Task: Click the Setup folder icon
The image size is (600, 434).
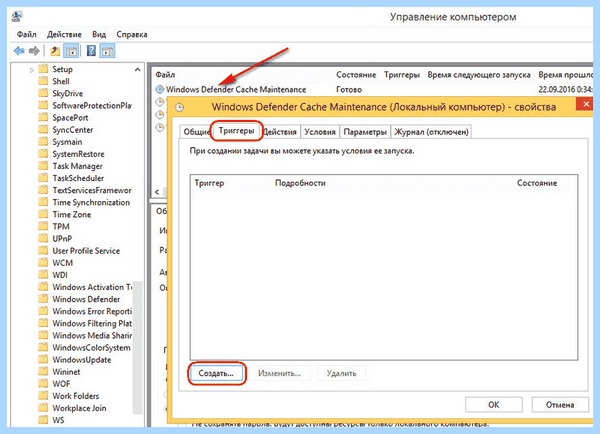Action: (43, 69)
